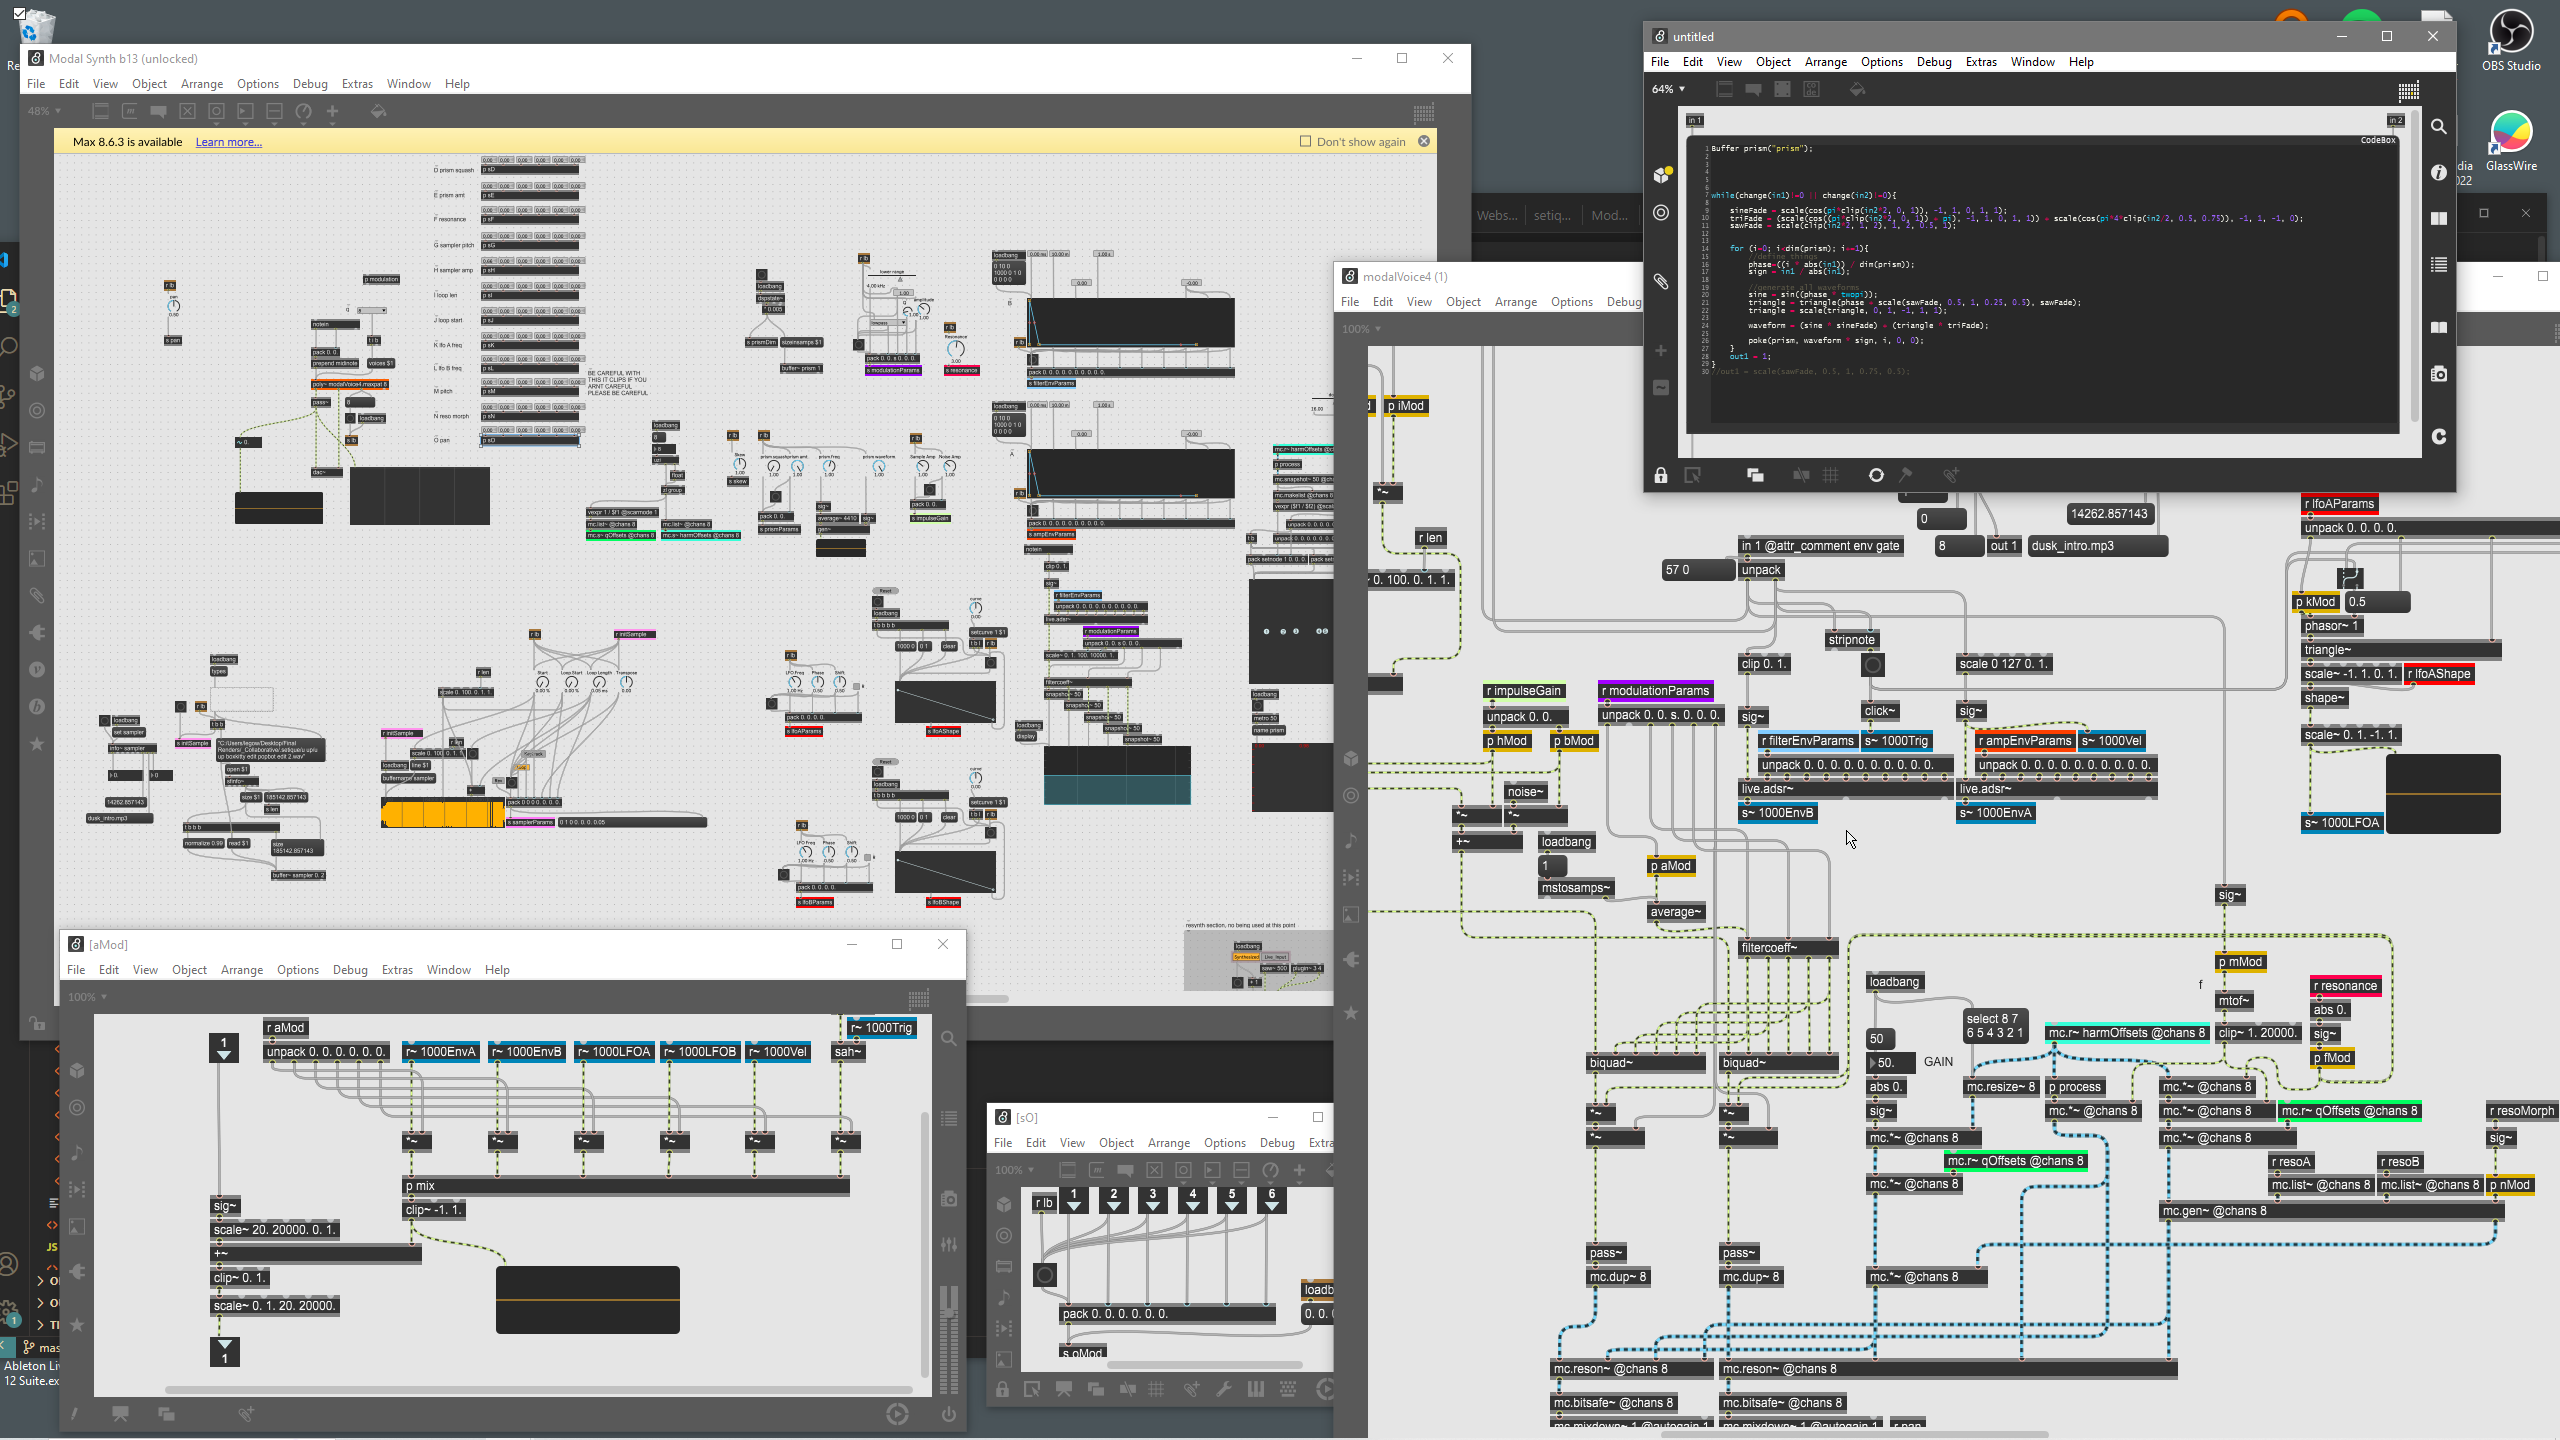Open the objects cube icon in the untitled window
2560x1440 pixels.
point(1662,175)
